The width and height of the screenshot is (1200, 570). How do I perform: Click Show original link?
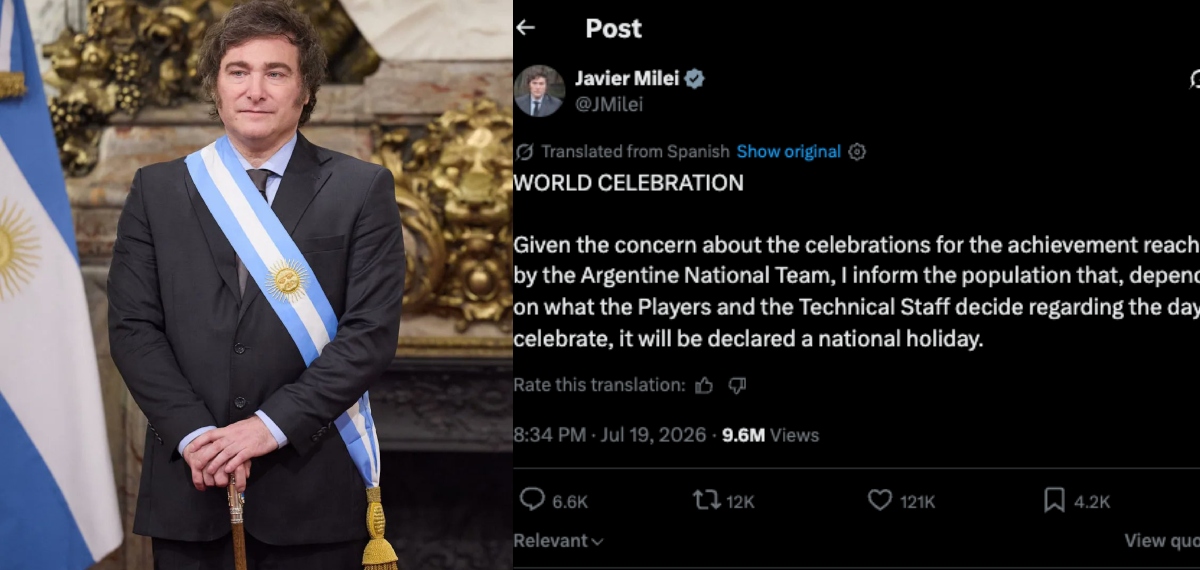point(789,152)
